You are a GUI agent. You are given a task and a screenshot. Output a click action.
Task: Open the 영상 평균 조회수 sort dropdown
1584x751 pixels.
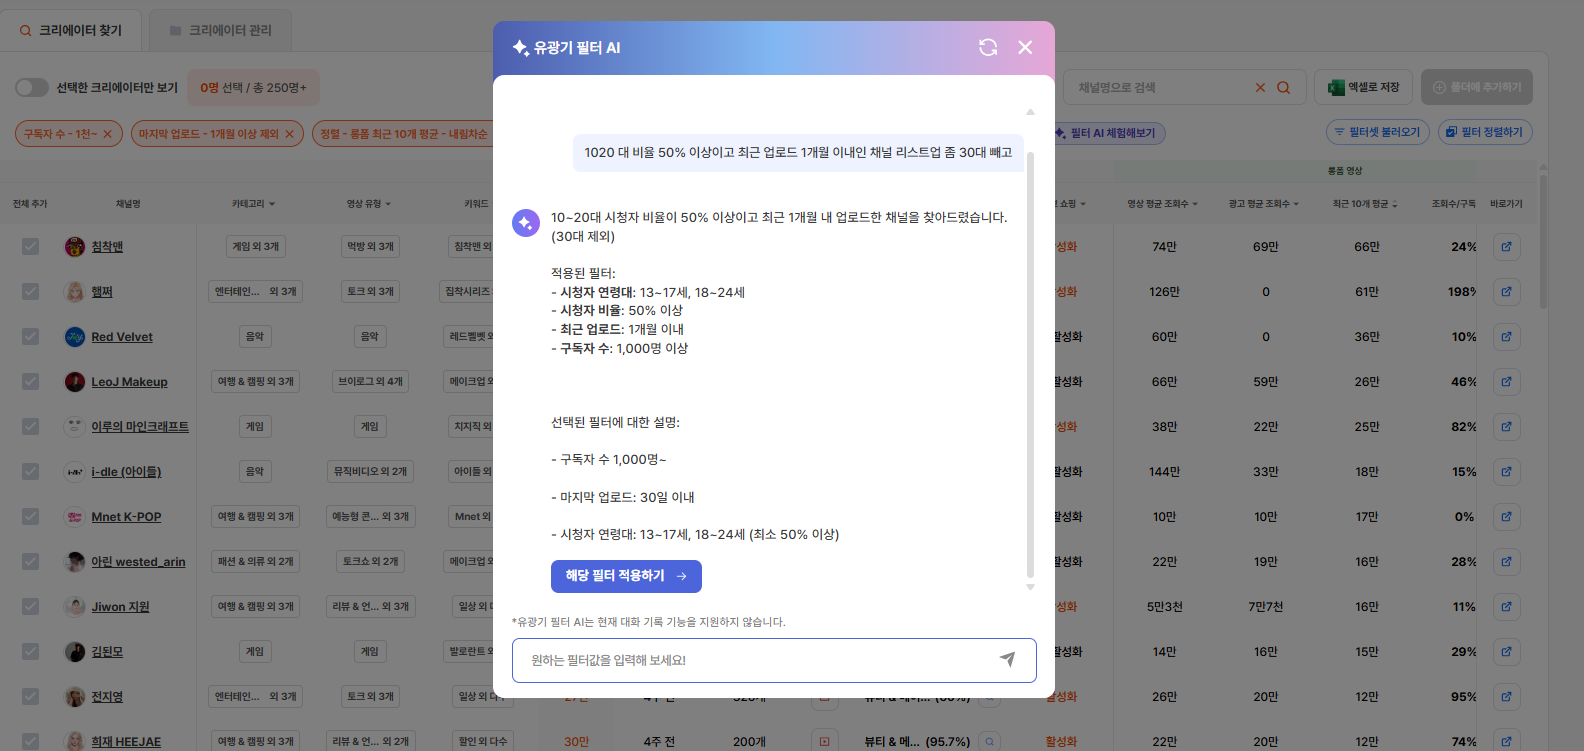click(1163, 204)
